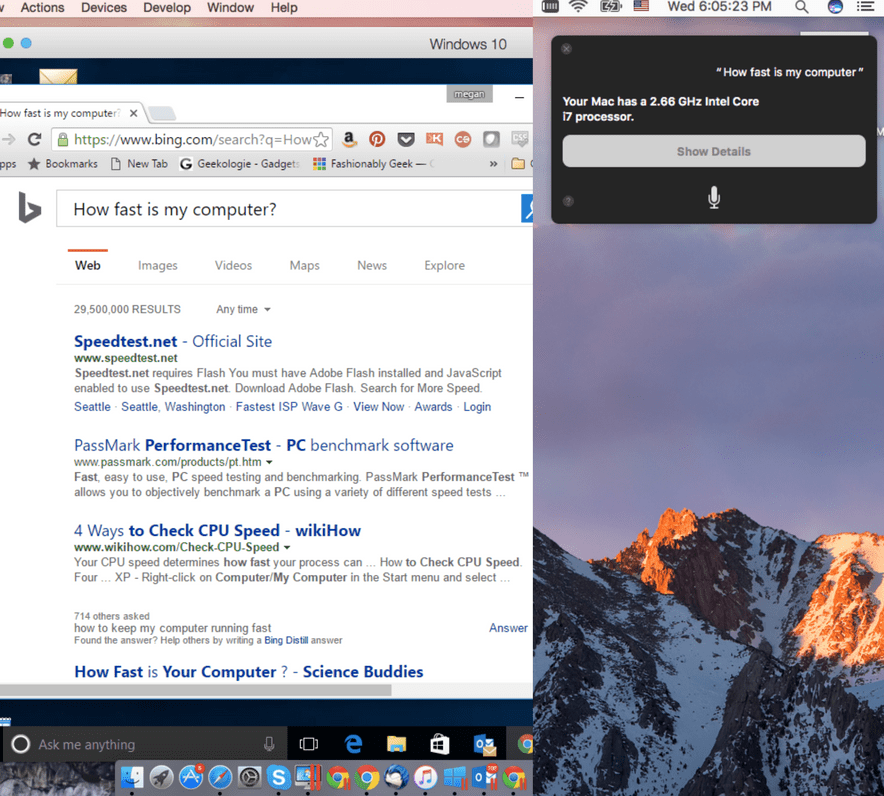Switch to the News tab on Bing

tap(372, 266)
